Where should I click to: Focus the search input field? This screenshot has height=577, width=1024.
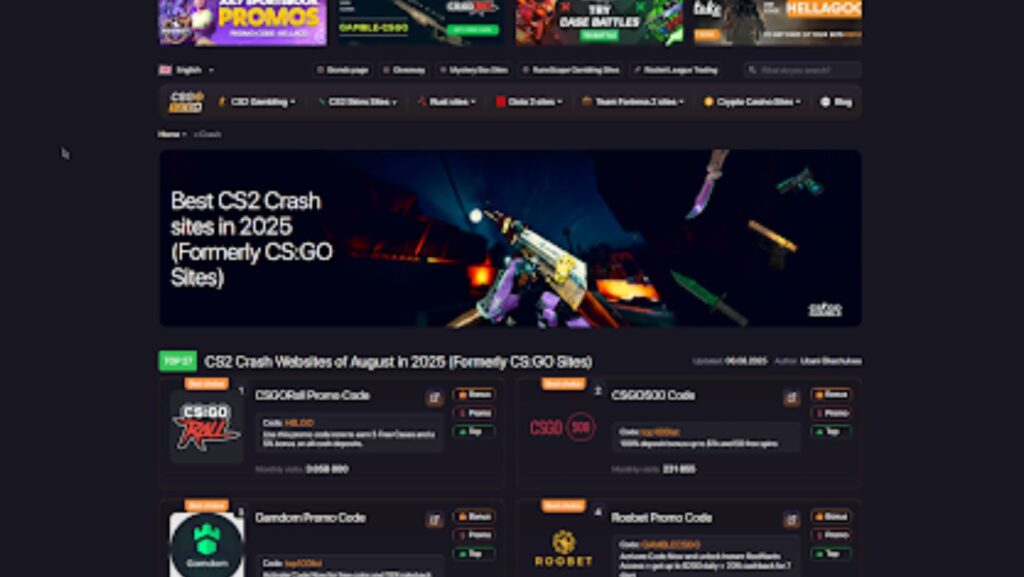pyautogui.click(x=803, y=70)
